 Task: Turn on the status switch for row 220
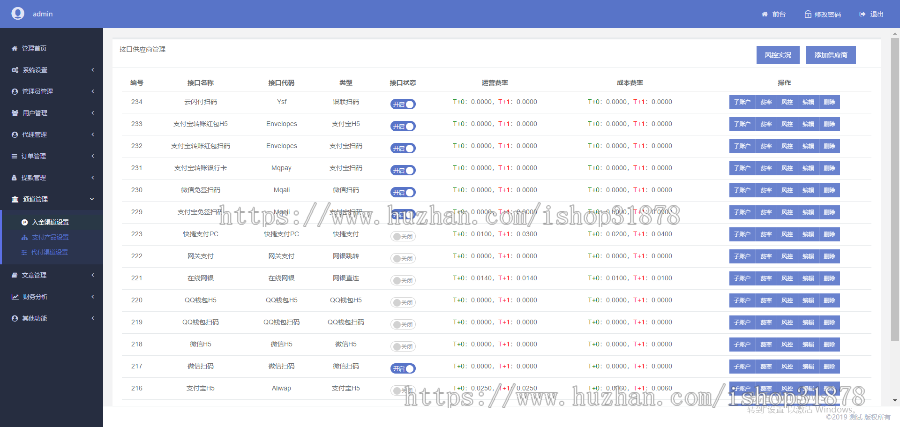(x=403, y=302)
